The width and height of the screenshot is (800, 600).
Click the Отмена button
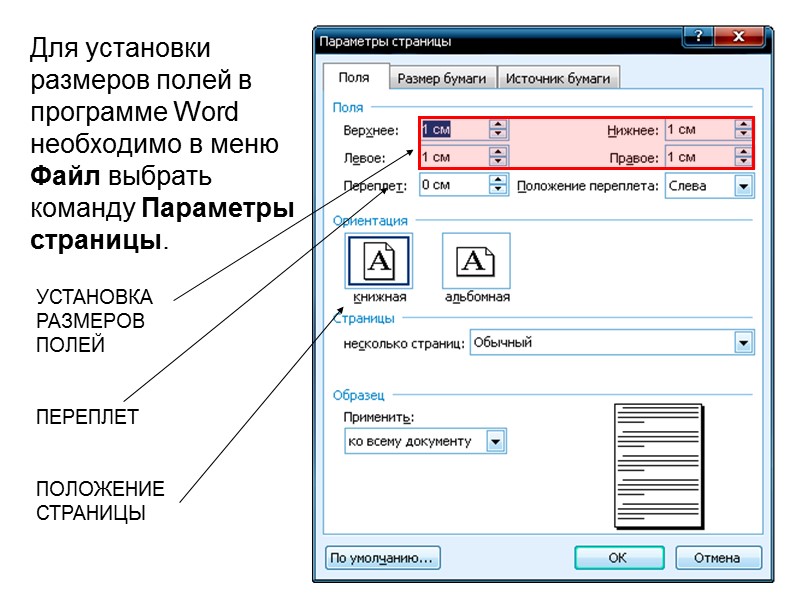coord(718,558)
